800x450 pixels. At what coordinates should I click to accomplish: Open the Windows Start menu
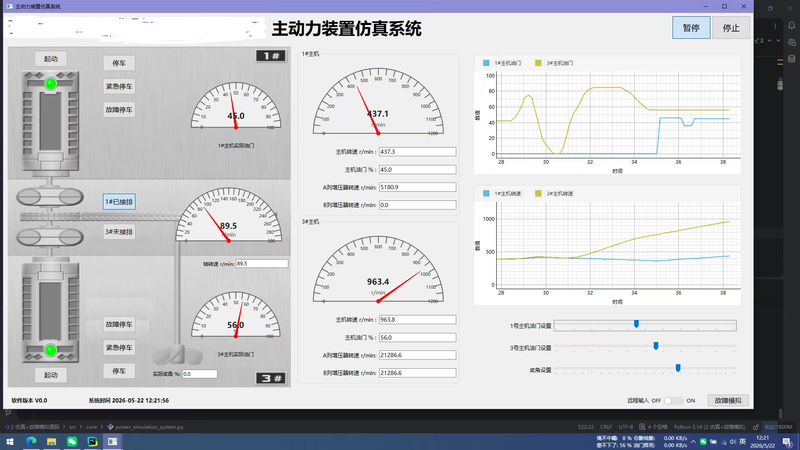coord(10,441)
